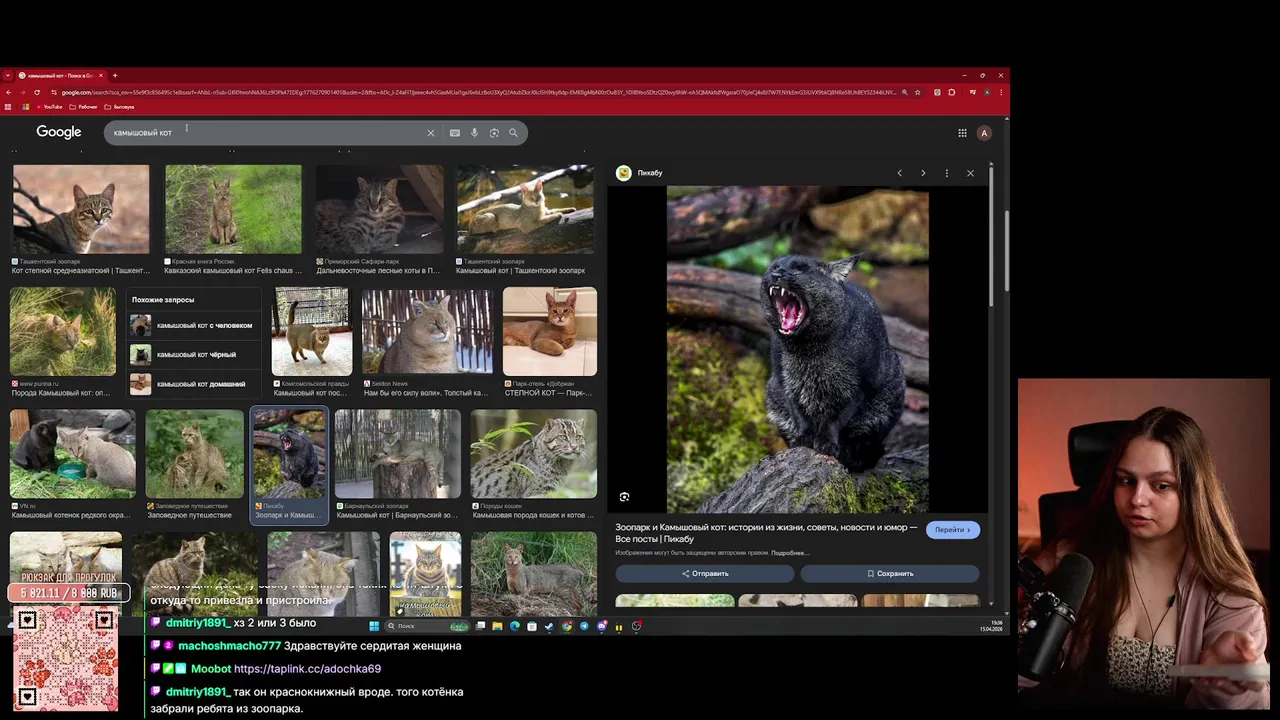Open the Seldon News cat thumbnail
Image resolution: width=1280 pixels, height=720 pixels.
[427, 332]
